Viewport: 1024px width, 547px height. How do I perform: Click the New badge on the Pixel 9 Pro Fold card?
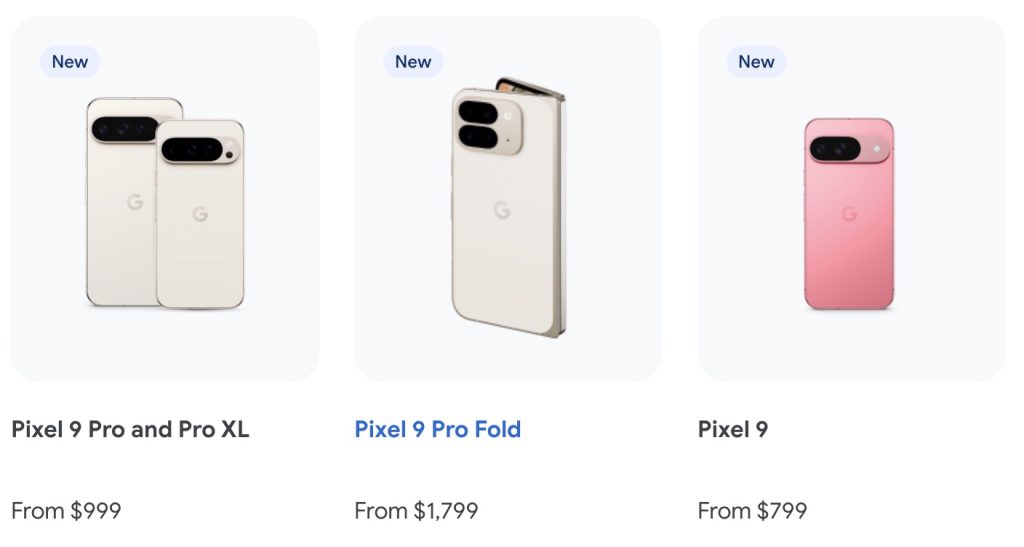(413, 62)
